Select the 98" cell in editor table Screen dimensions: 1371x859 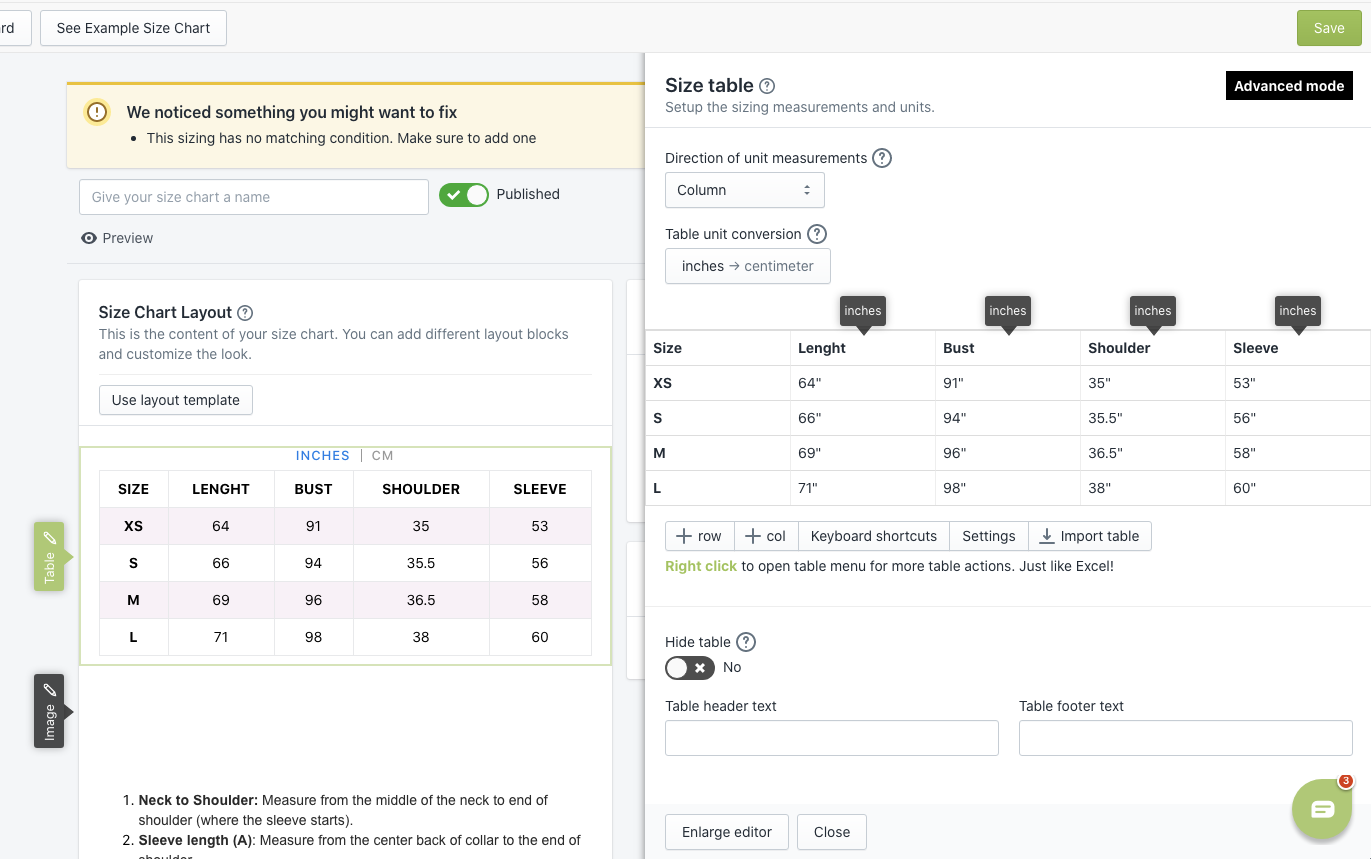(x=1008, y=488)
